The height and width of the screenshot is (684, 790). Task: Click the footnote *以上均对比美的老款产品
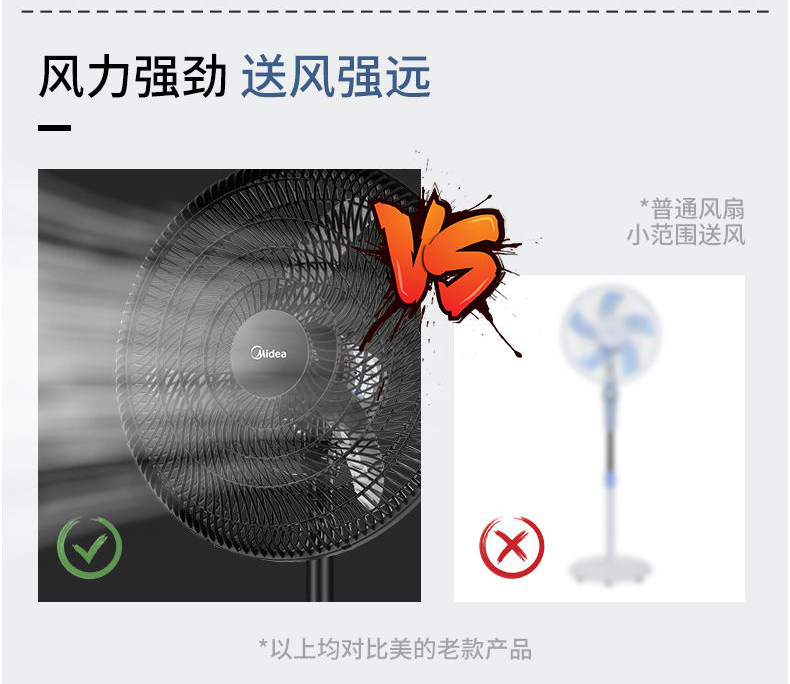click(395, 649)
